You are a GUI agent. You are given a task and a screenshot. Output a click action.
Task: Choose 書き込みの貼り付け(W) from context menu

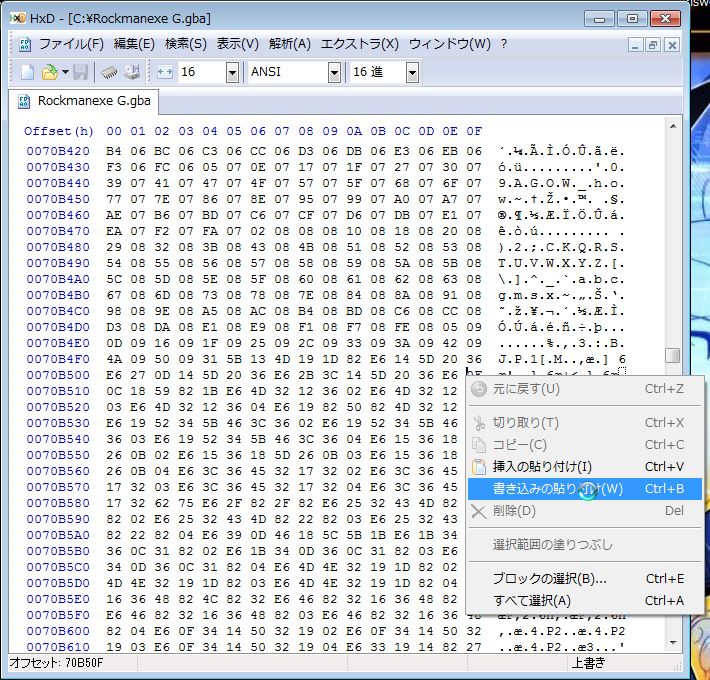pyautogui.click(x=585, y=489)
